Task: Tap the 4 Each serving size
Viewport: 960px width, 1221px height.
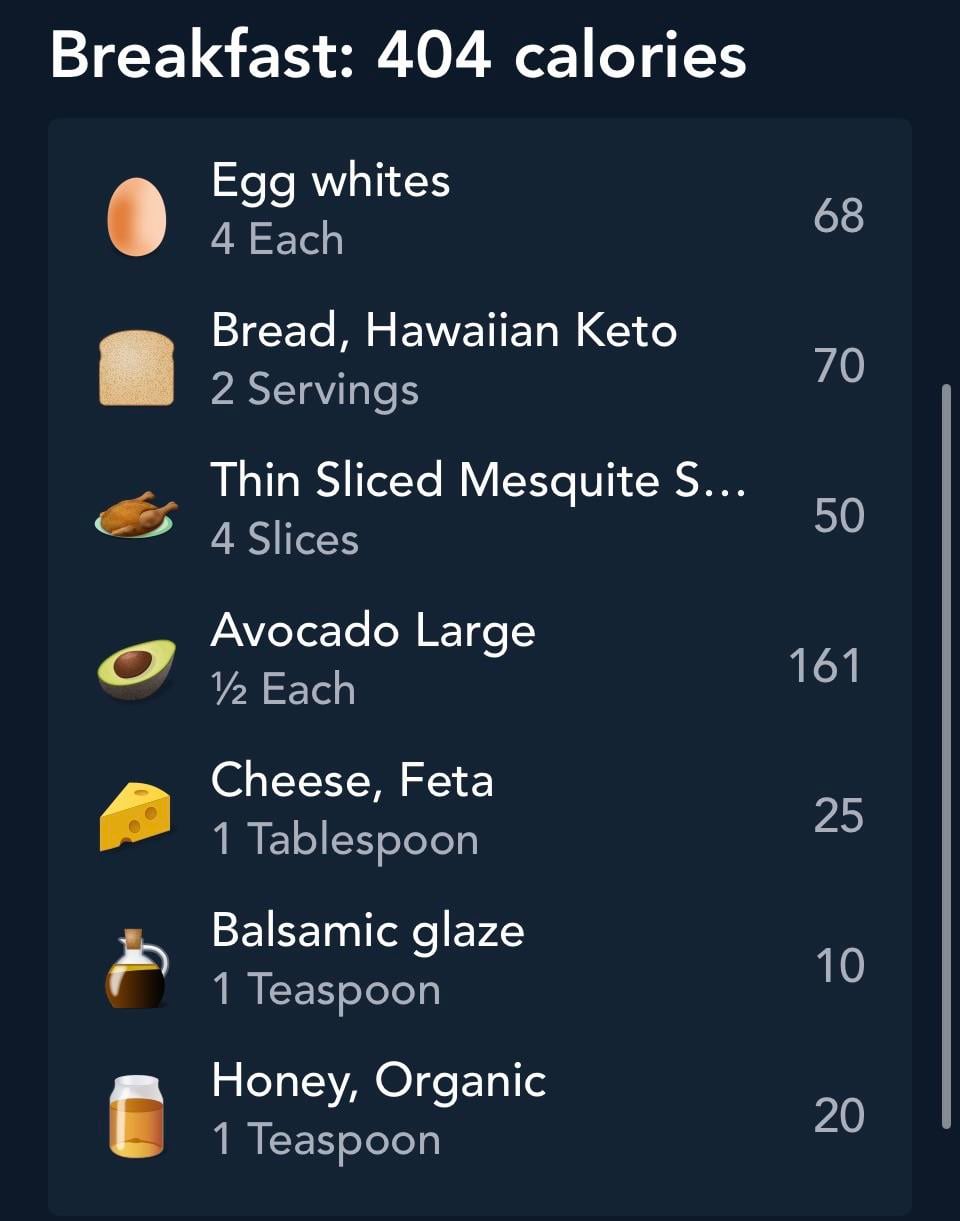Action: (277, 240)
